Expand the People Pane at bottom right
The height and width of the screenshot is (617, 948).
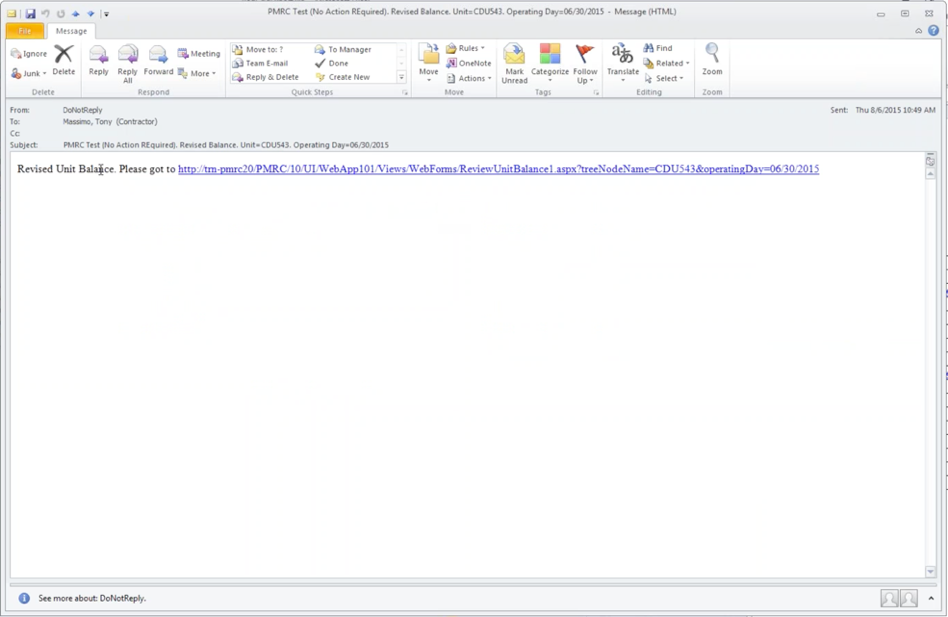(931, 598)
